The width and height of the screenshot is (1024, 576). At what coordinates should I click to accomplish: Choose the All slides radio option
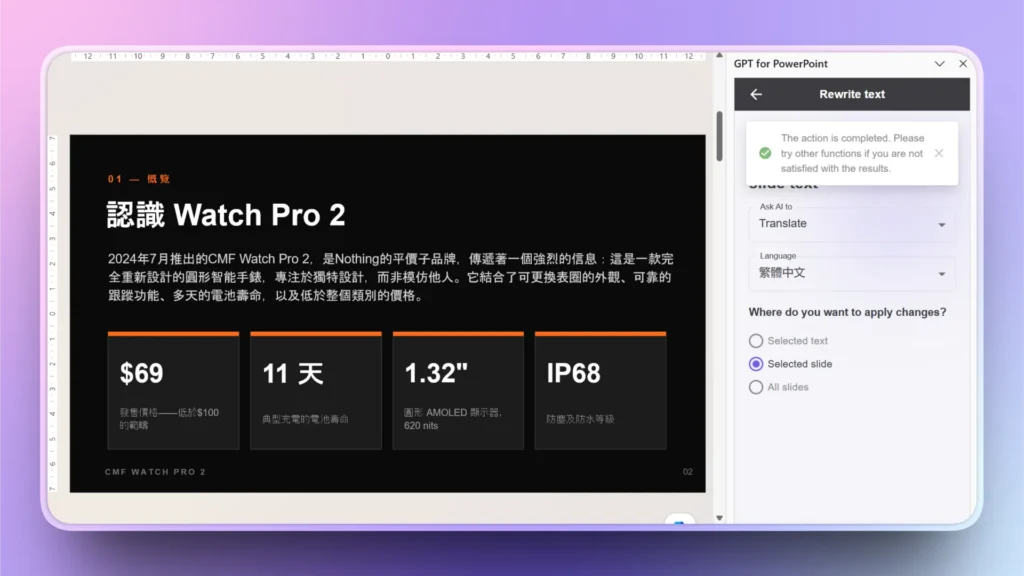pos(756,387)
